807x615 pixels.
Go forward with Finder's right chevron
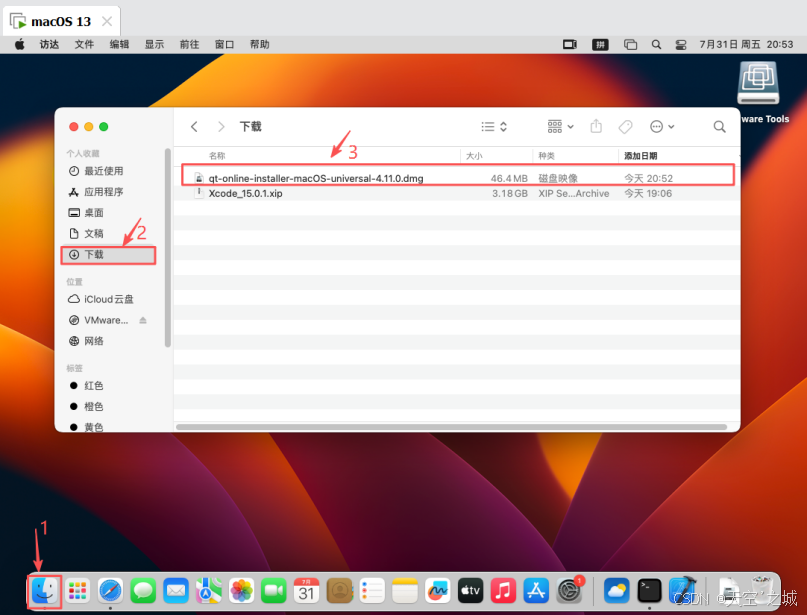[x=221, y=127]
